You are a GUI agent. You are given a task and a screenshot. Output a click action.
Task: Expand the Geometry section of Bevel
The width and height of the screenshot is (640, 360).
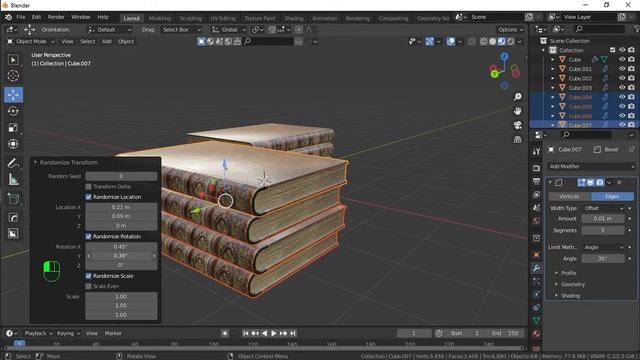click(573, 284)
